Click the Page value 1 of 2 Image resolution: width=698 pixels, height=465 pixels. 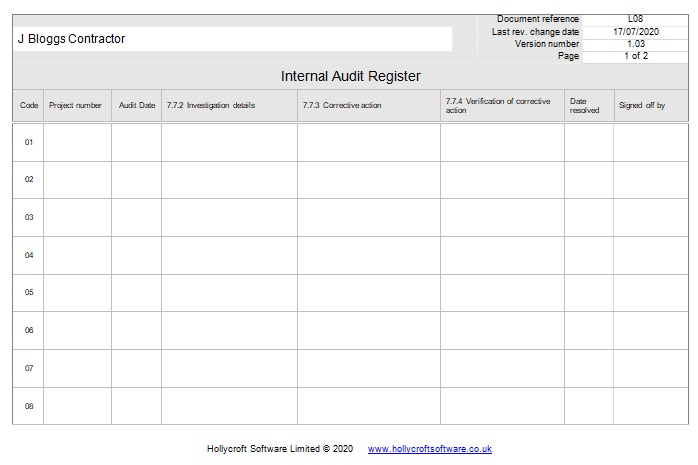pyautogui.click(x=635, y=56)
